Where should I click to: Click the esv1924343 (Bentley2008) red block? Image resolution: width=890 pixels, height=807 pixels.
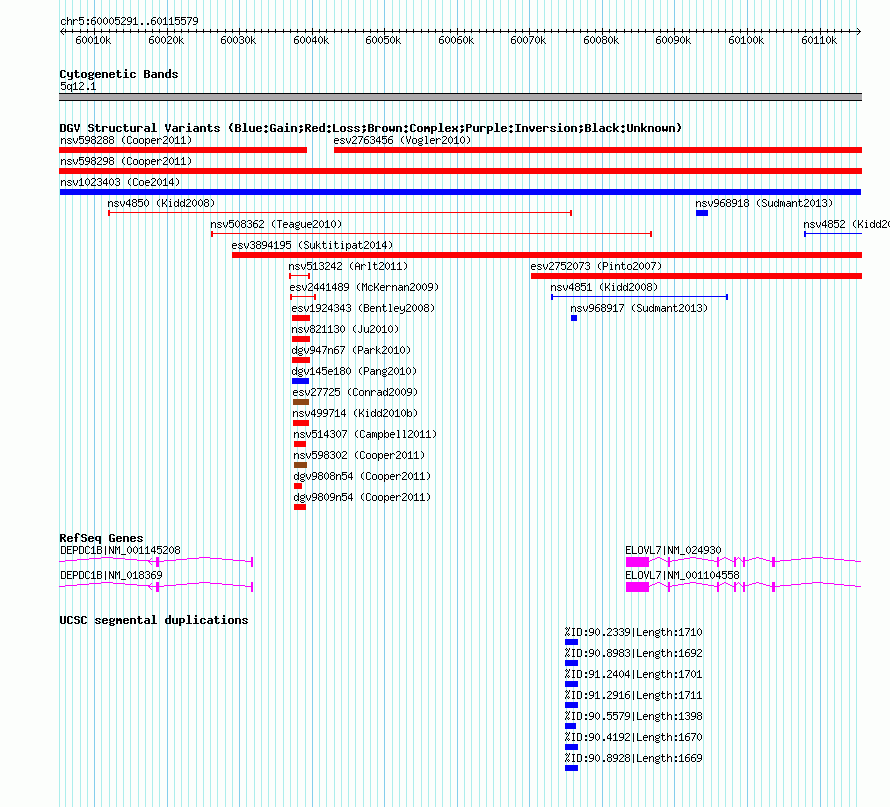301,318
